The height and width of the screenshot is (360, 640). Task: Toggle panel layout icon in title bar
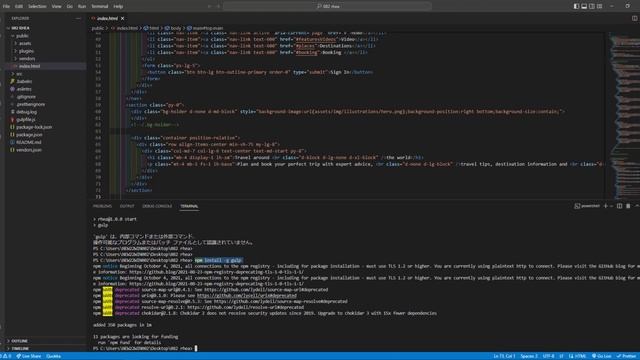[584, 6]
